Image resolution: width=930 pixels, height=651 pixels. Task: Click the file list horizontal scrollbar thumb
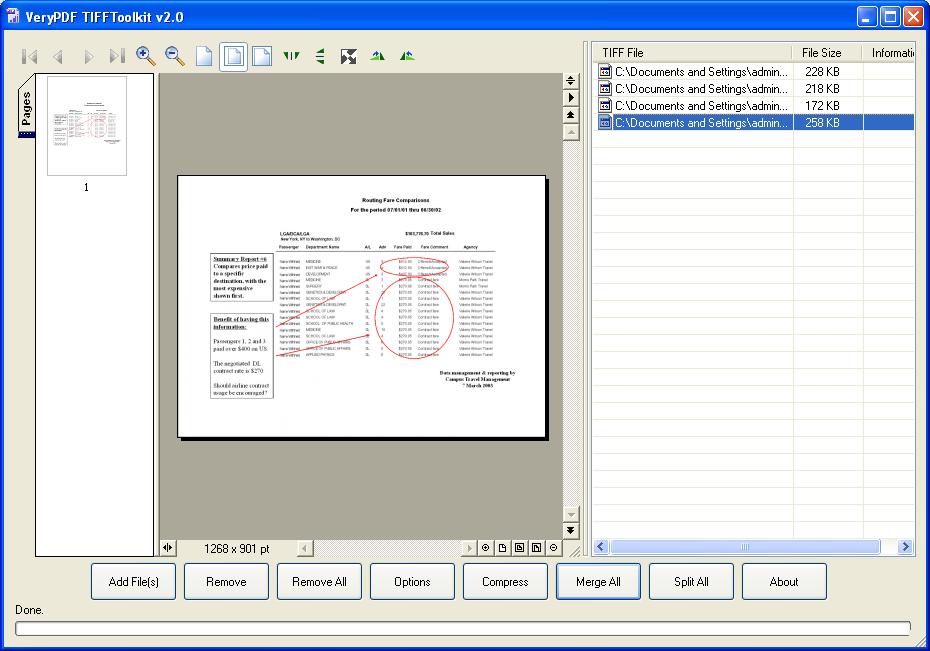745,547
